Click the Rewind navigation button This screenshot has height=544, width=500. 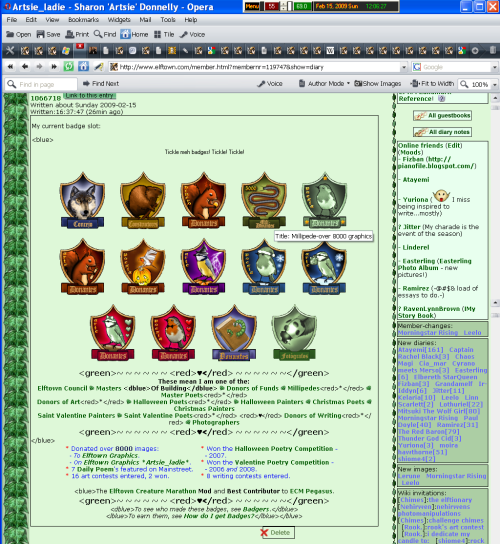tap(10, 67)
